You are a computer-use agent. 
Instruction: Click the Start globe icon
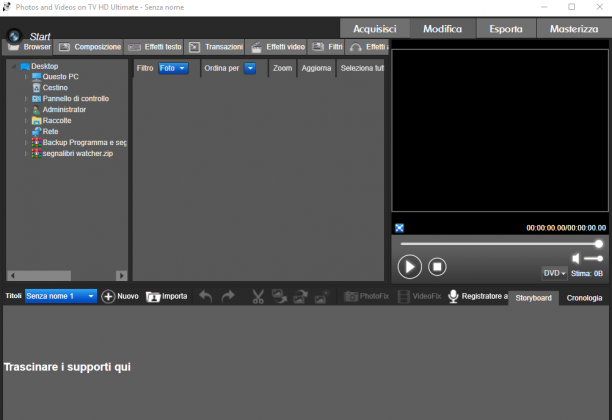(x=14, y=36)
